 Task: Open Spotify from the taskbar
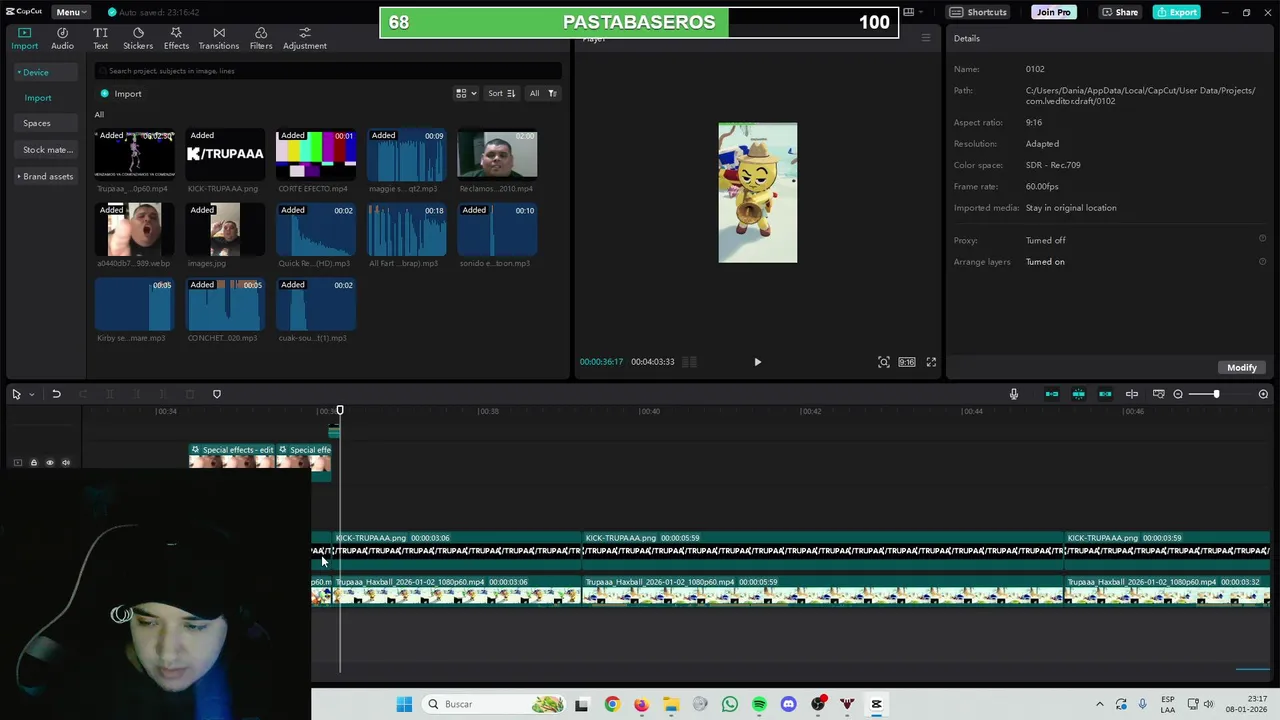click(x=759, y=704)
